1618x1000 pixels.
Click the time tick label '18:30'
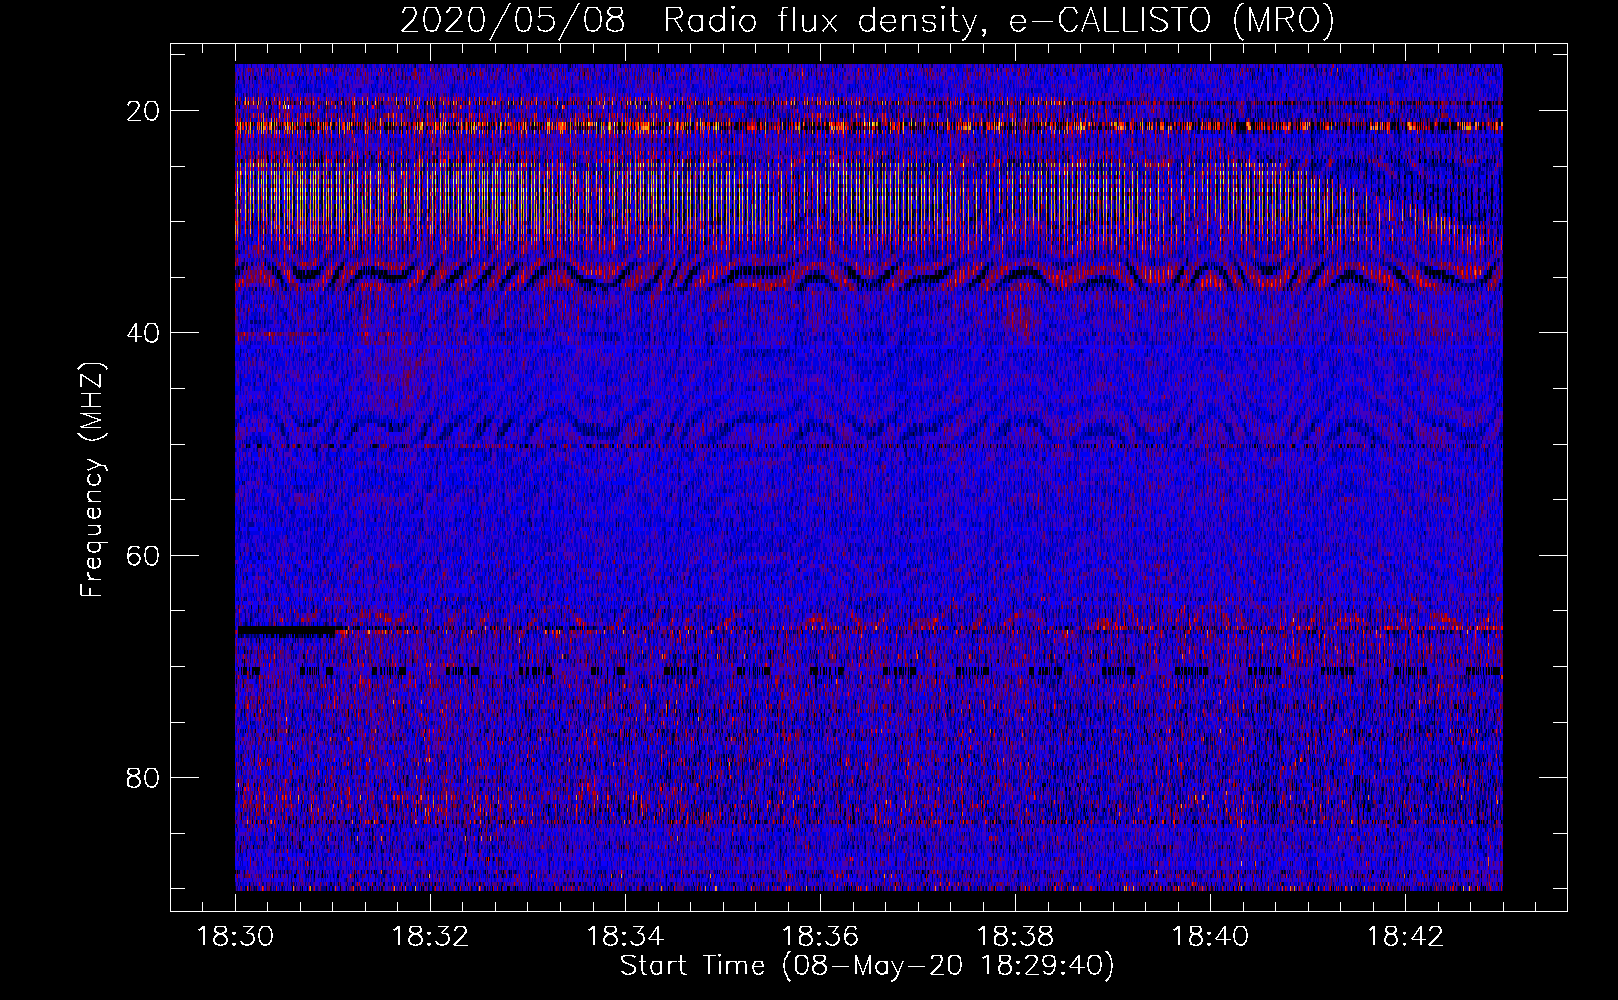[x=236, y=937]
